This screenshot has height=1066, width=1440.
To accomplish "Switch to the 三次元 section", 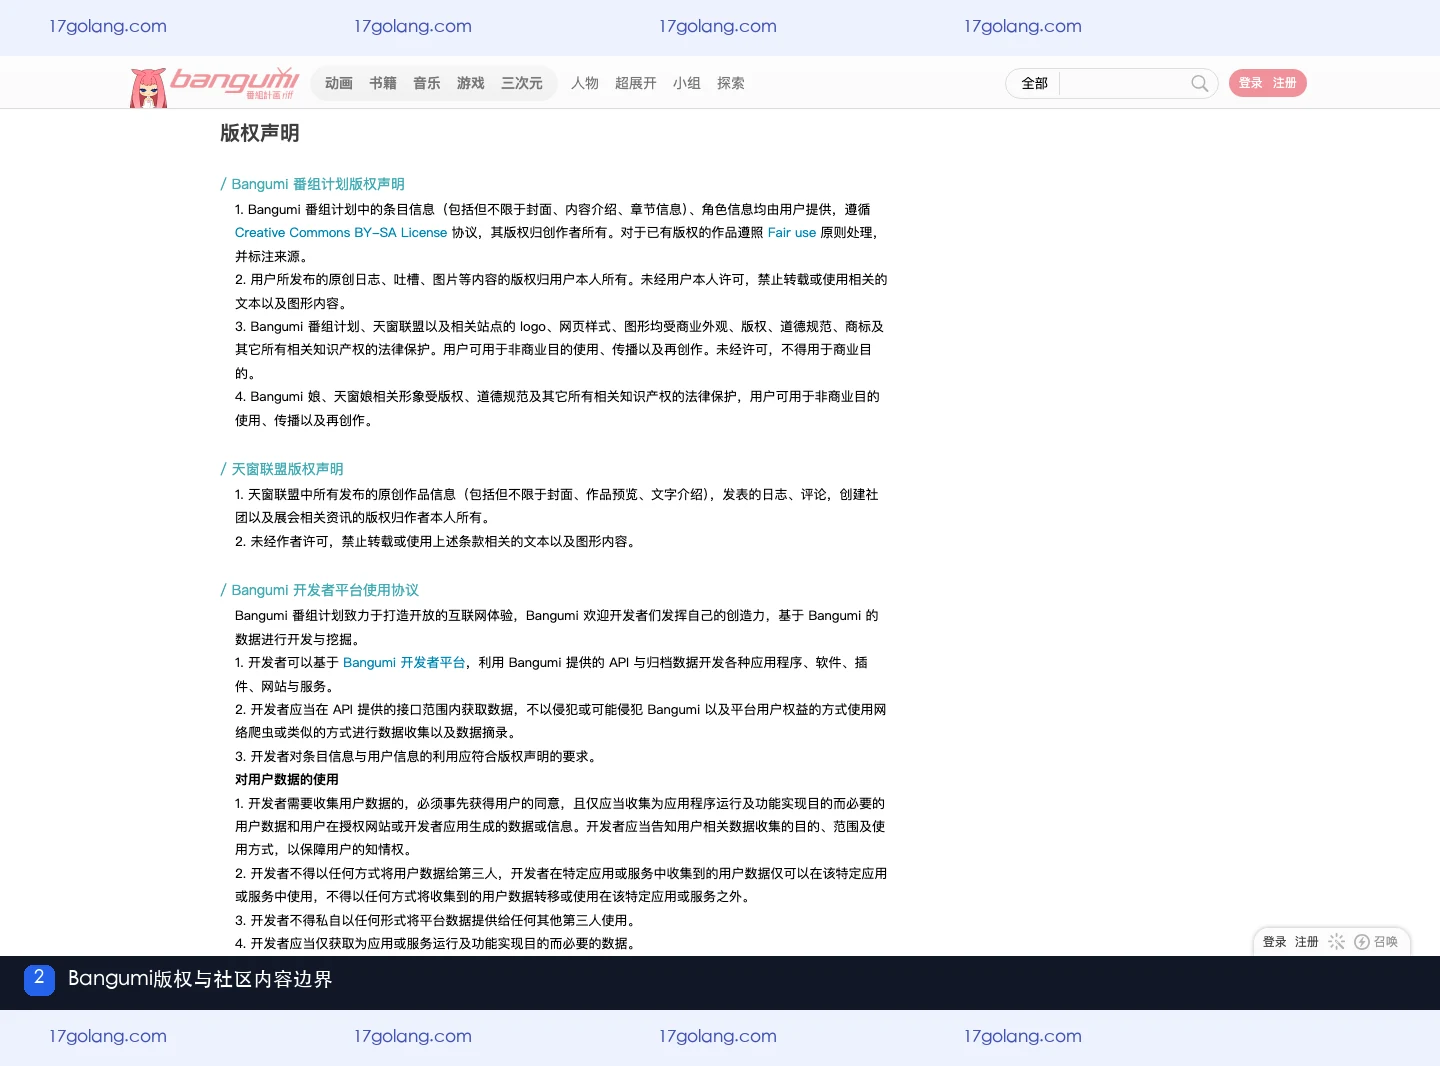I will click(x=522, y=83).
